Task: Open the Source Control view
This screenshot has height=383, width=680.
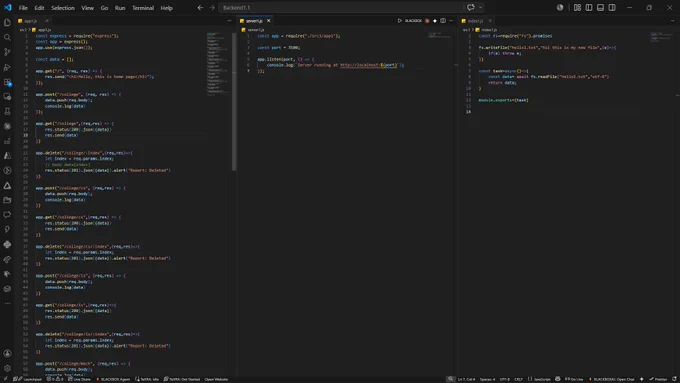Action: pyautogui.click(x=7, y=52)
